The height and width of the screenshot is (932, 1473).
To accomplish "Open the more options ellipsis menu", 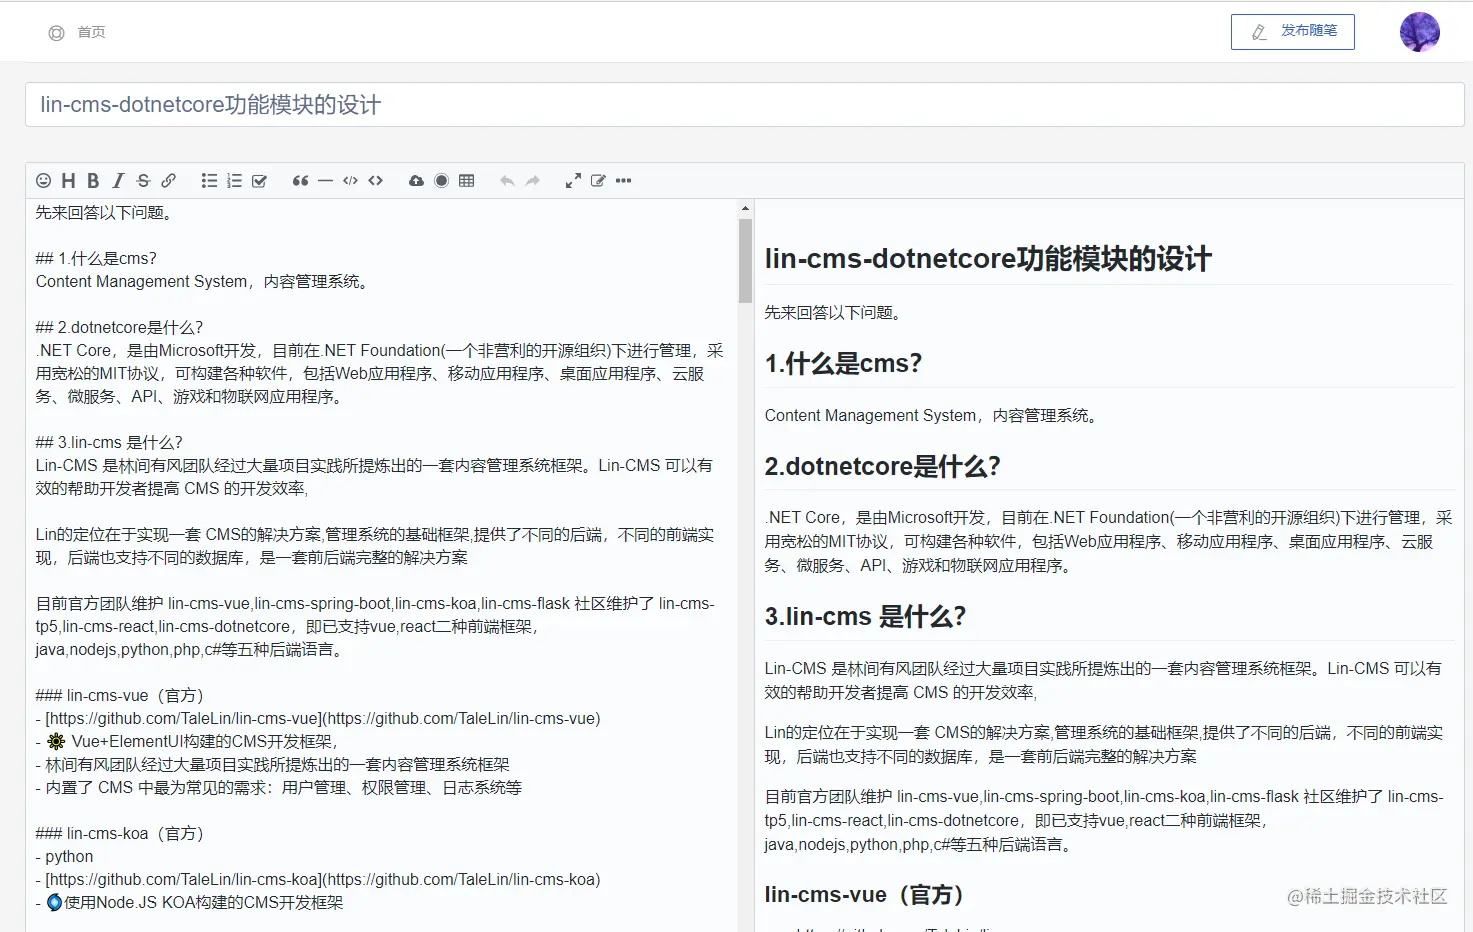I will 623,181.
